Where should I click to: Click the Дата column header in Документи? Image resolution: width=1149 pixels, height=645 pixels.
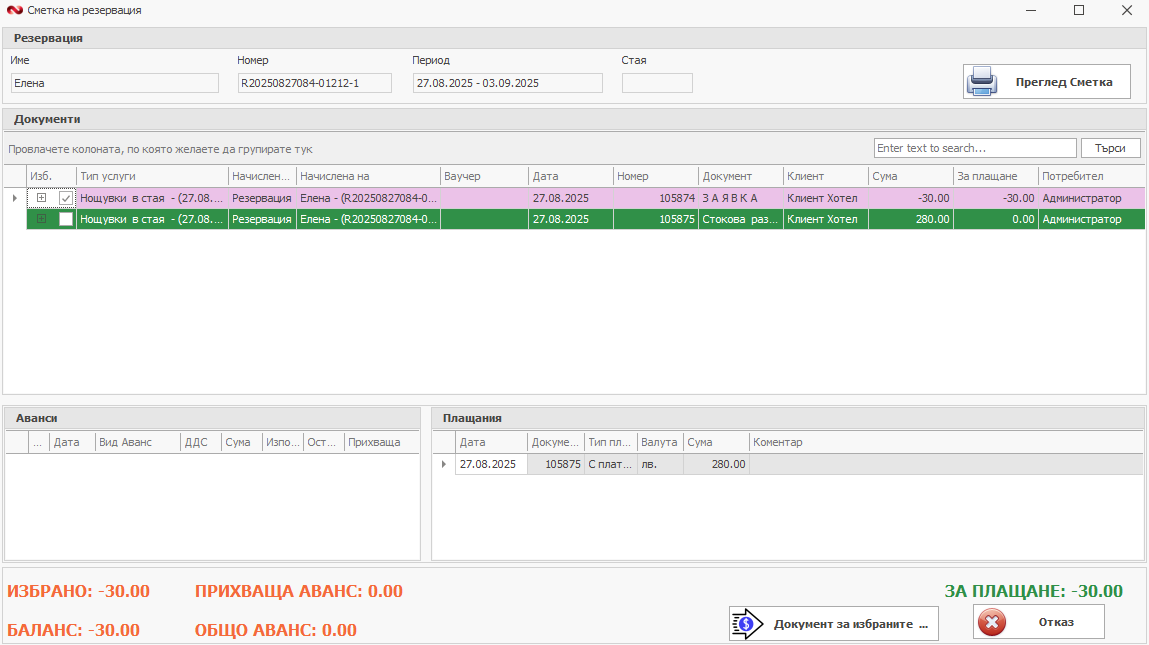[x=570, y=176]
